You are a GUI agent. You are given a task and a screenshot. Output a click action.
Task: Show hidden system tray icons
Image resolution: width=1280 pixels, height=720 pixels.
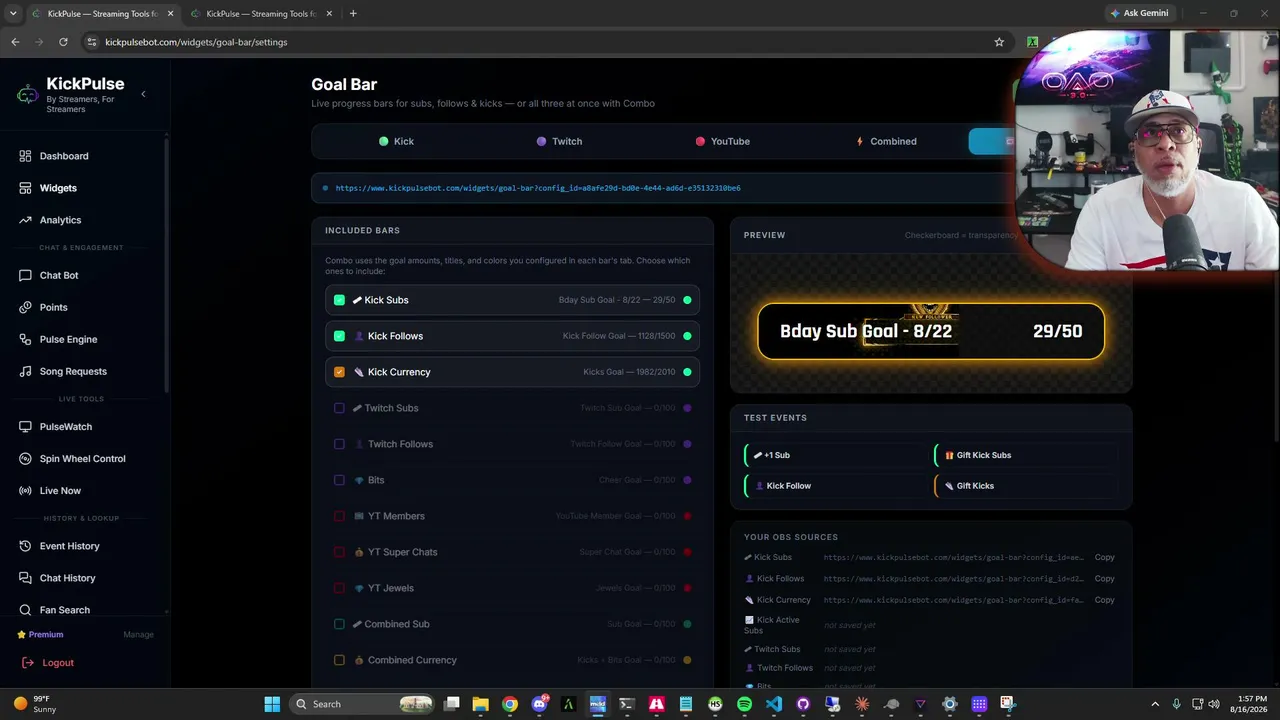click(1155, 704)
